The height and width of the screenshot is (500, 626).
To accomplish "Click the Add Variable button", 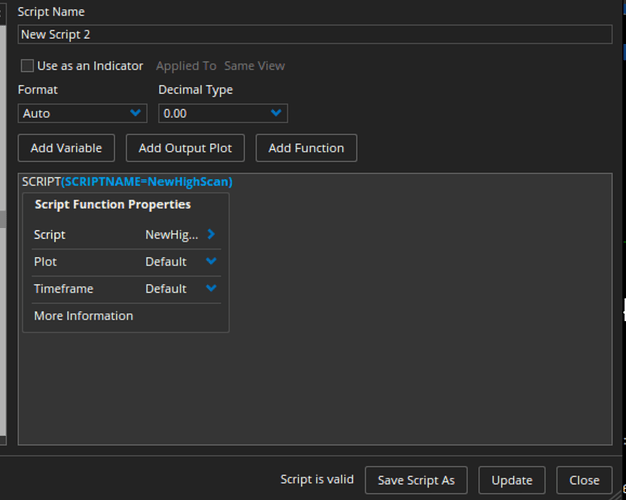I will [x=66, y=148].
